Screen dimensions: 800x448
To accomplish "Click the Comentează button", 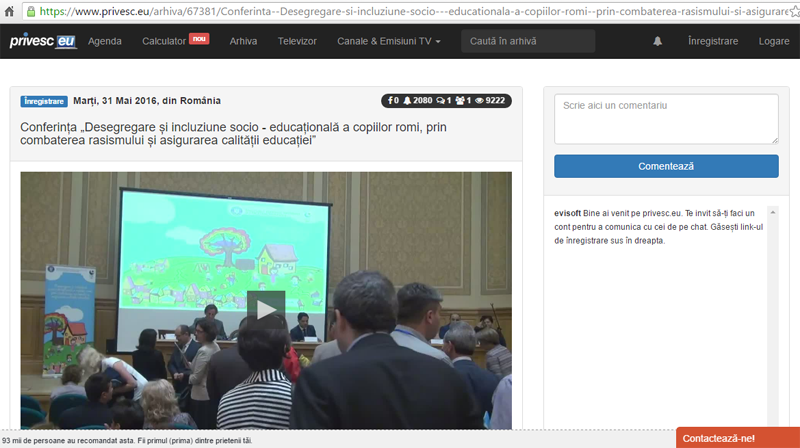I will [666, 166].
